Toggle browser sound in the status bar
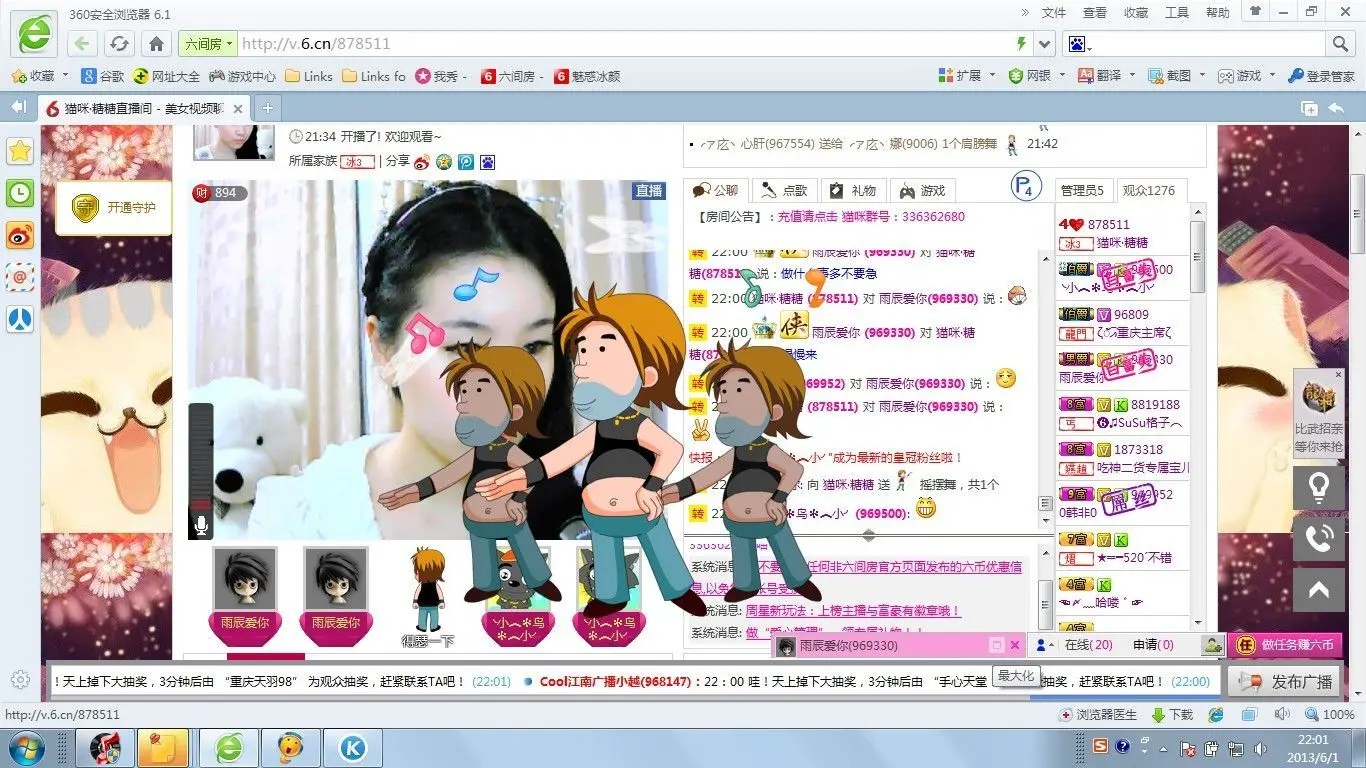The height and width of the screenshot is (768, 1366). [x=1280, y=715]
